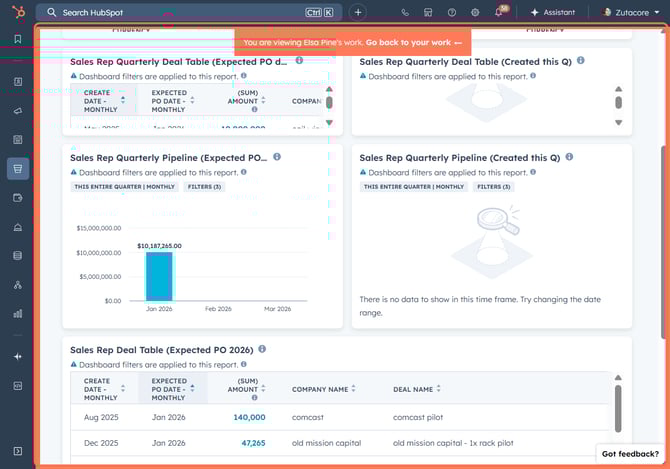Open the Bookmarks icon in sidebar
Viewport: 670px width, 469px height.
(17, 39)
